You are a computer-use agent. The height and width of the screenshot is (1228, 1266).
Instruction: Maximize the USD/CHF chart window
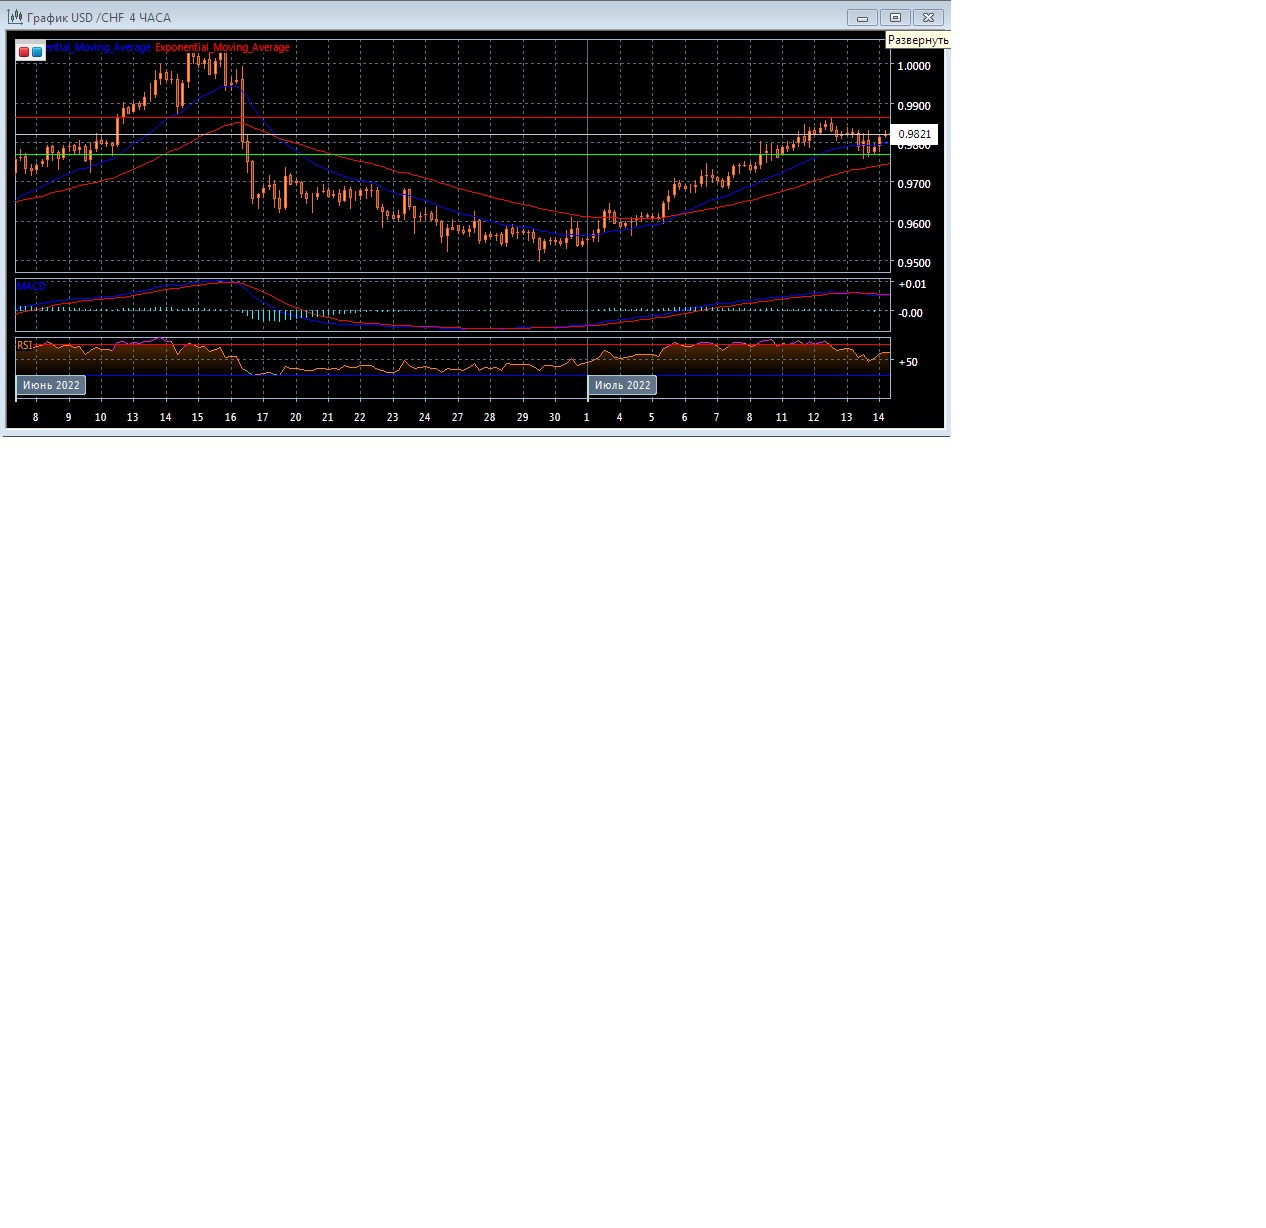895,17
